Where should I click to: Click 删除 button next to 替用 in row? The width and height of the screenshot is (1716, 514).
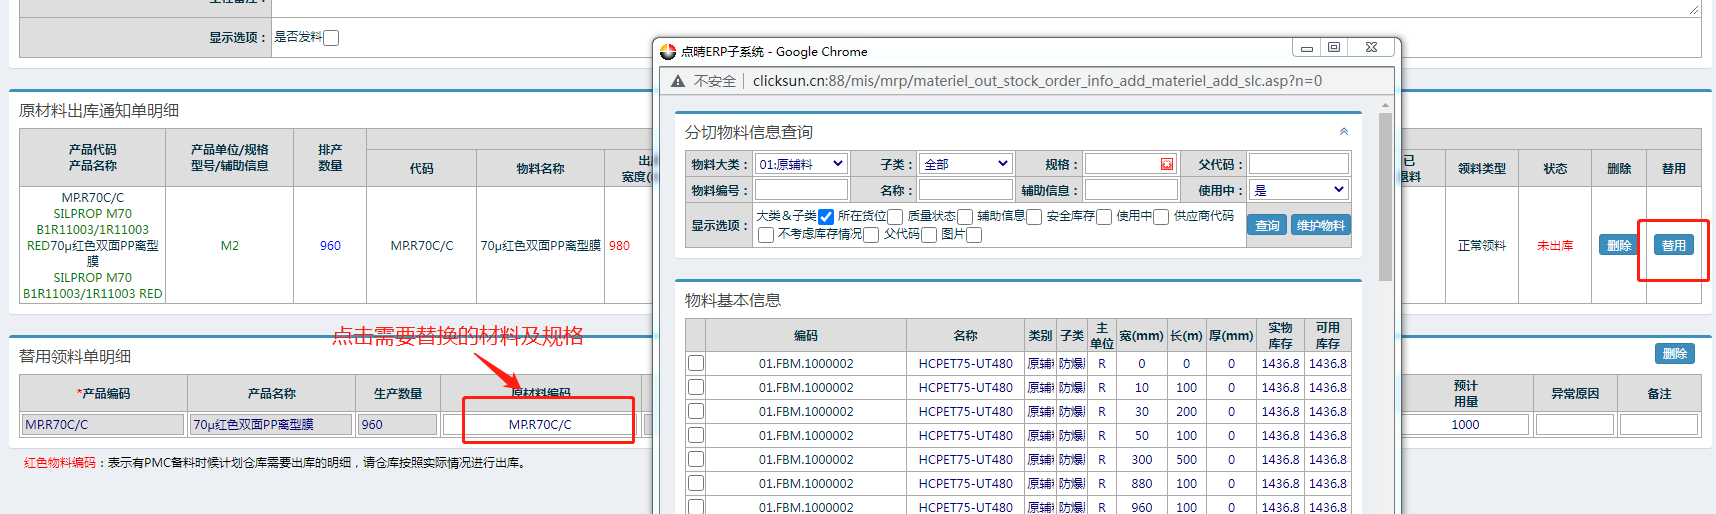(1618, 245)
